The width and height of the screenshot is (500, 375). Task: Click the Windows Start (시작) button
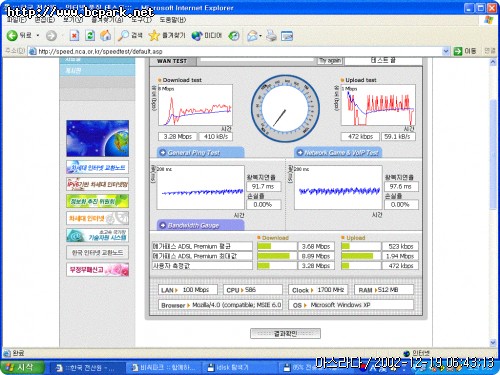point(23,367)
